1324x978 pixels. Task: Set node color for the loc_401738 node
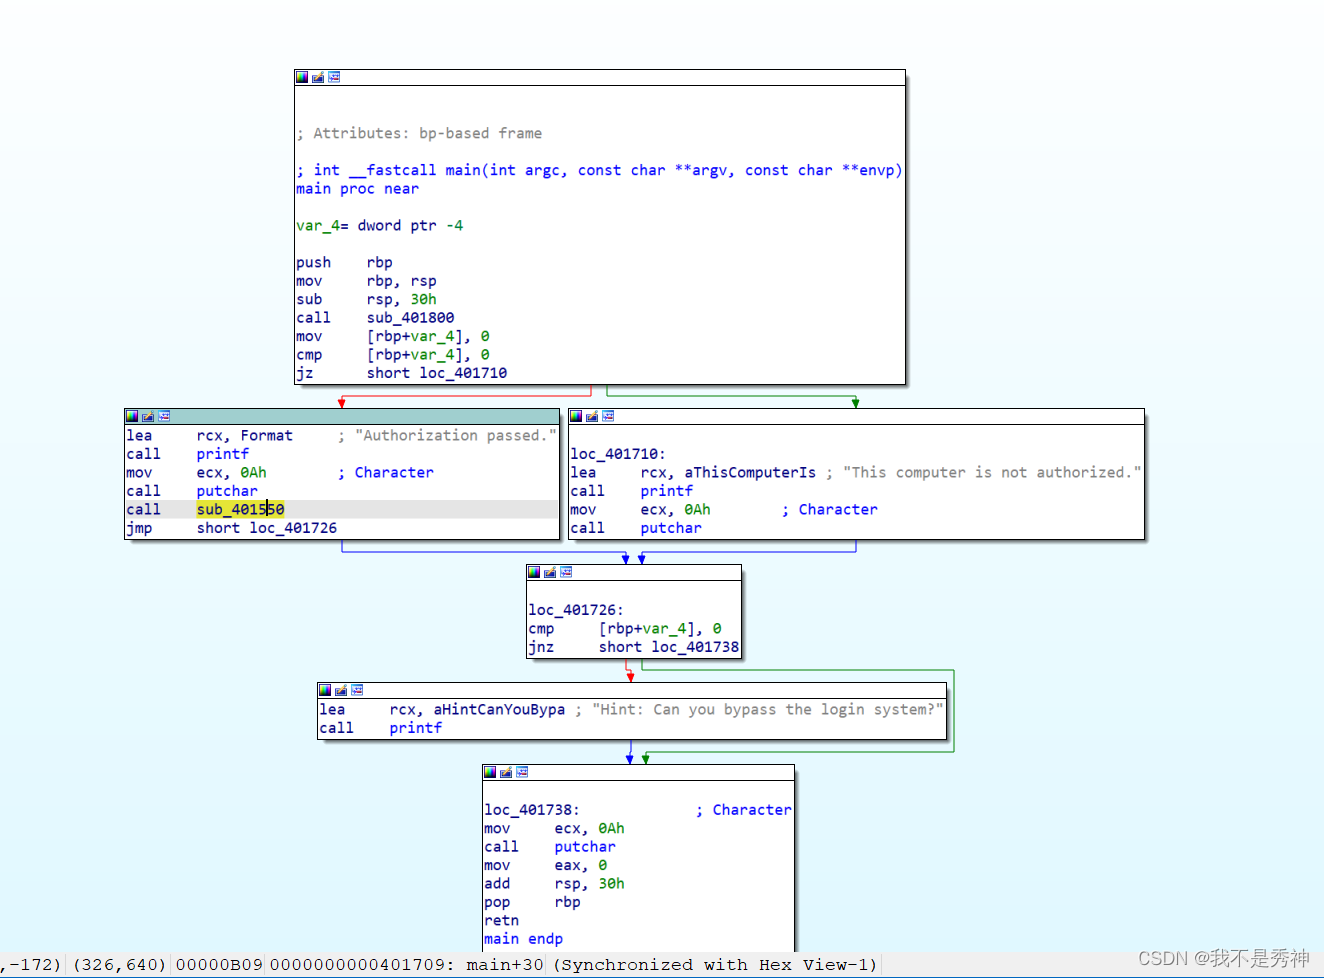(x=490, y=772)
